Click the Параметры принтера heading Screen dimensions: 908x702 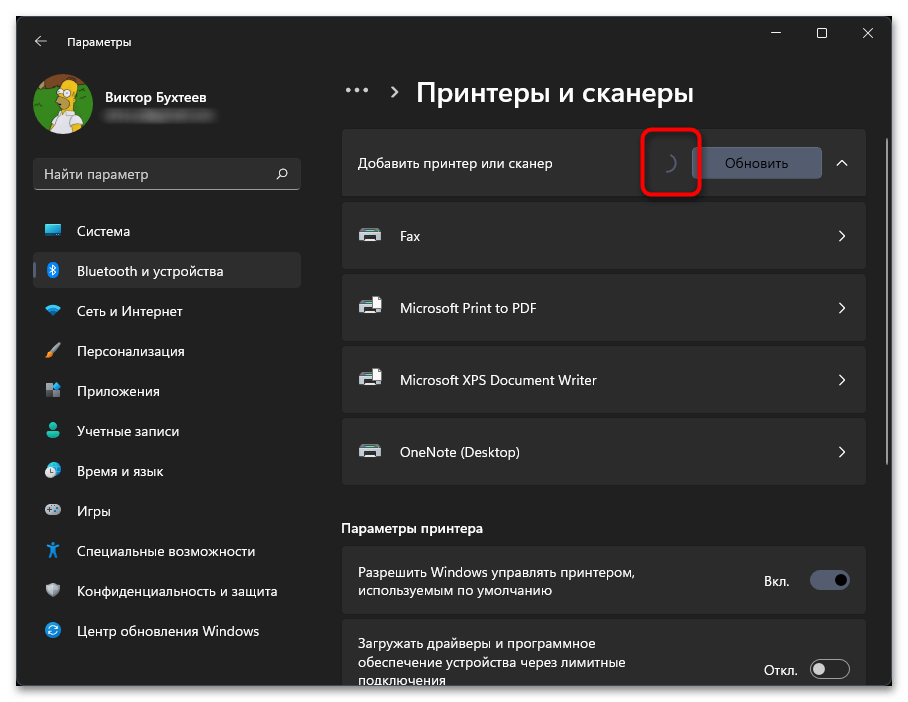(412, 528)
